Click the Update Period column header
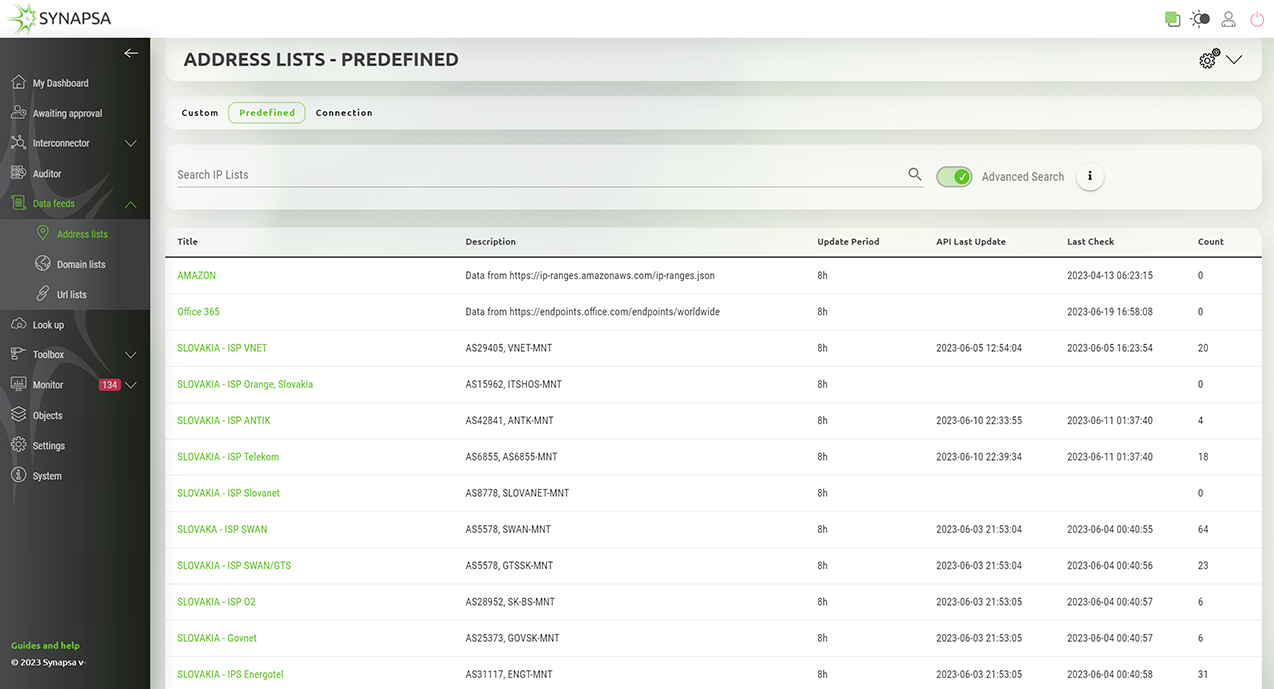 (848, 241)
